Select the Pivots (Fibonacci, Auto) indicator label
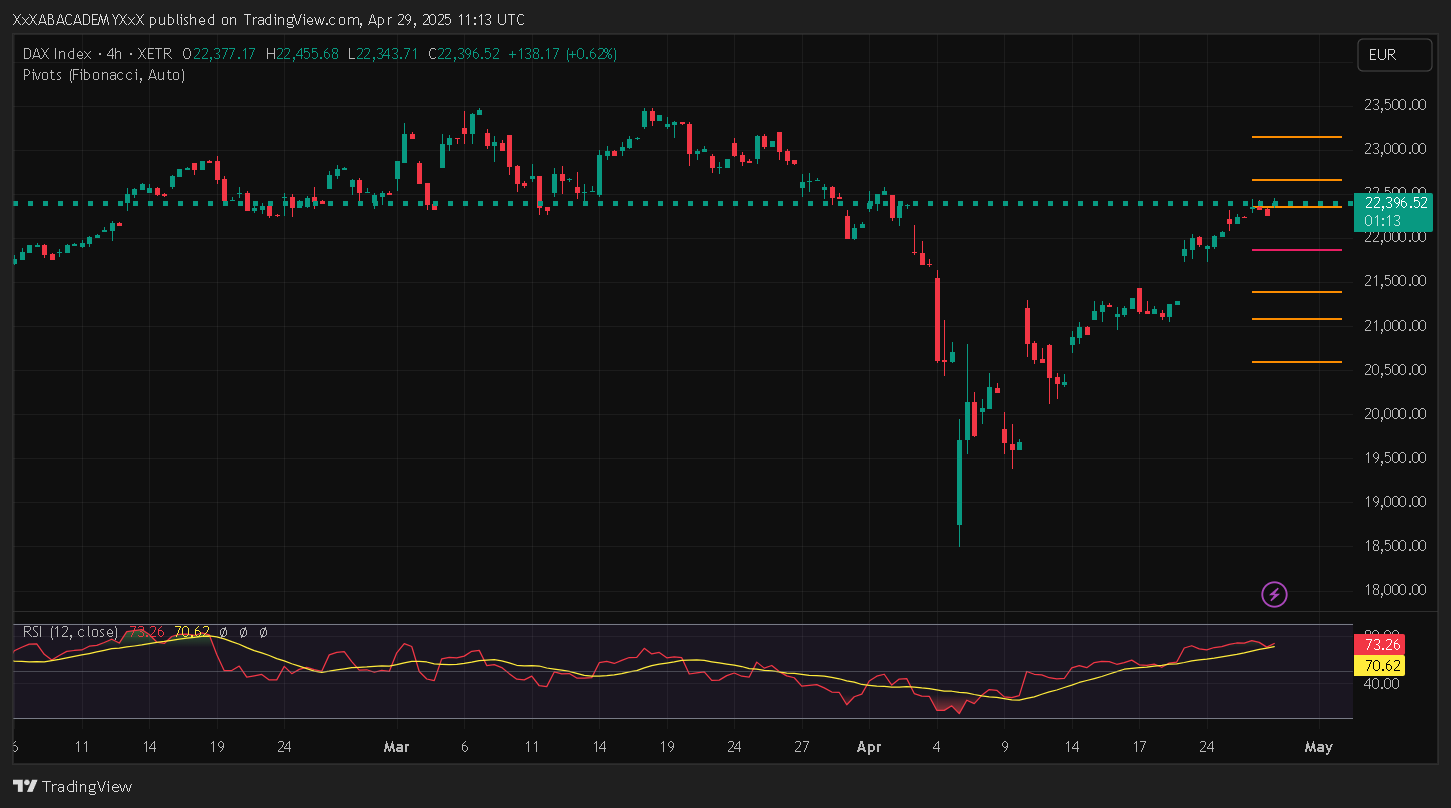Image resolution: width=1451 pixels, height=808 pixels. 104,74
